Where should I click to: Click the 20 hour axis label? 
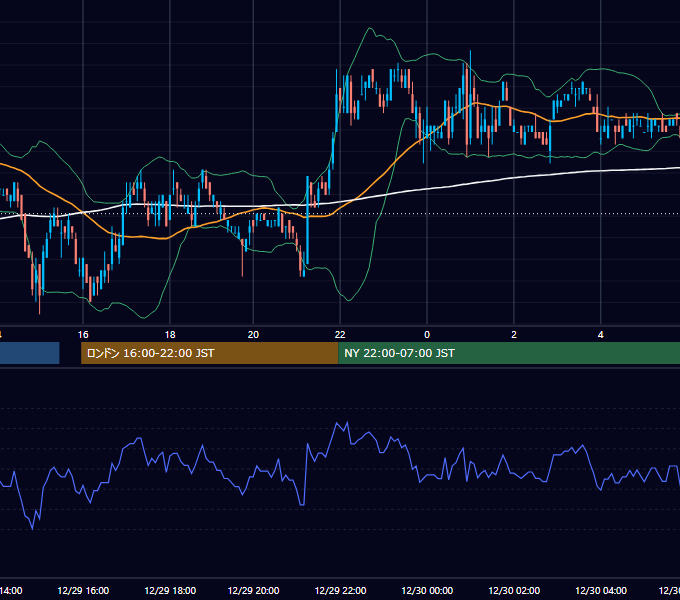point(253,335)
